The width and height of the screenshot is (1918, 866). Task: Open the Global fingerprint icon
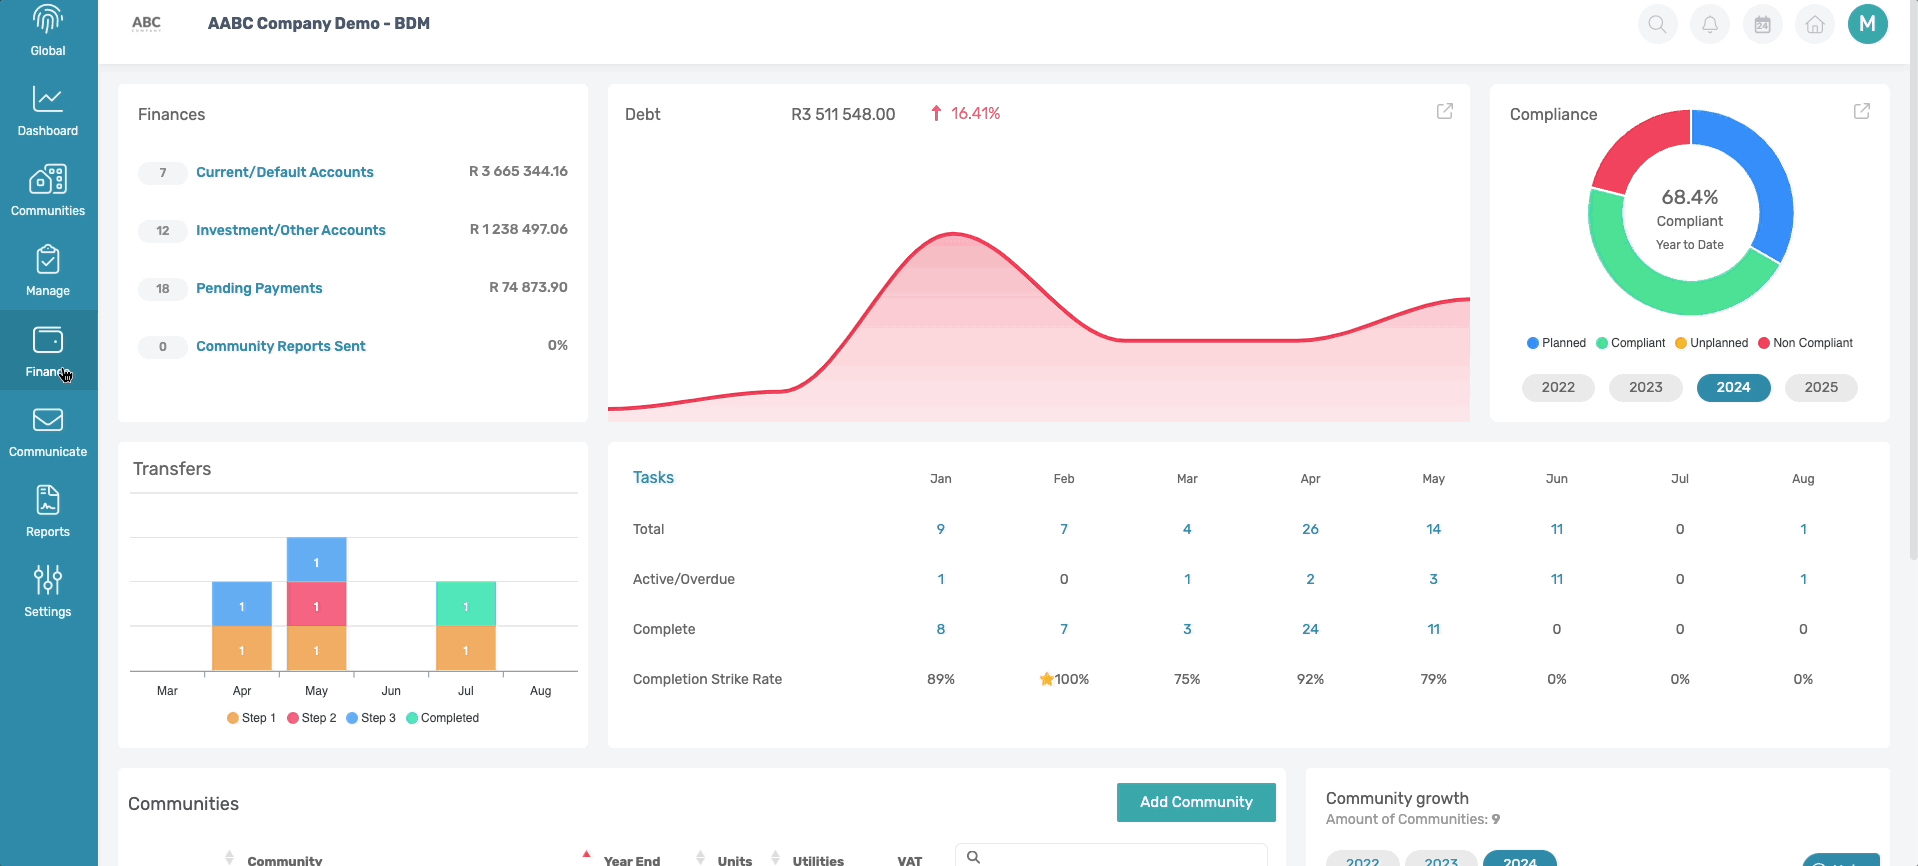click(x=48, y=20)
